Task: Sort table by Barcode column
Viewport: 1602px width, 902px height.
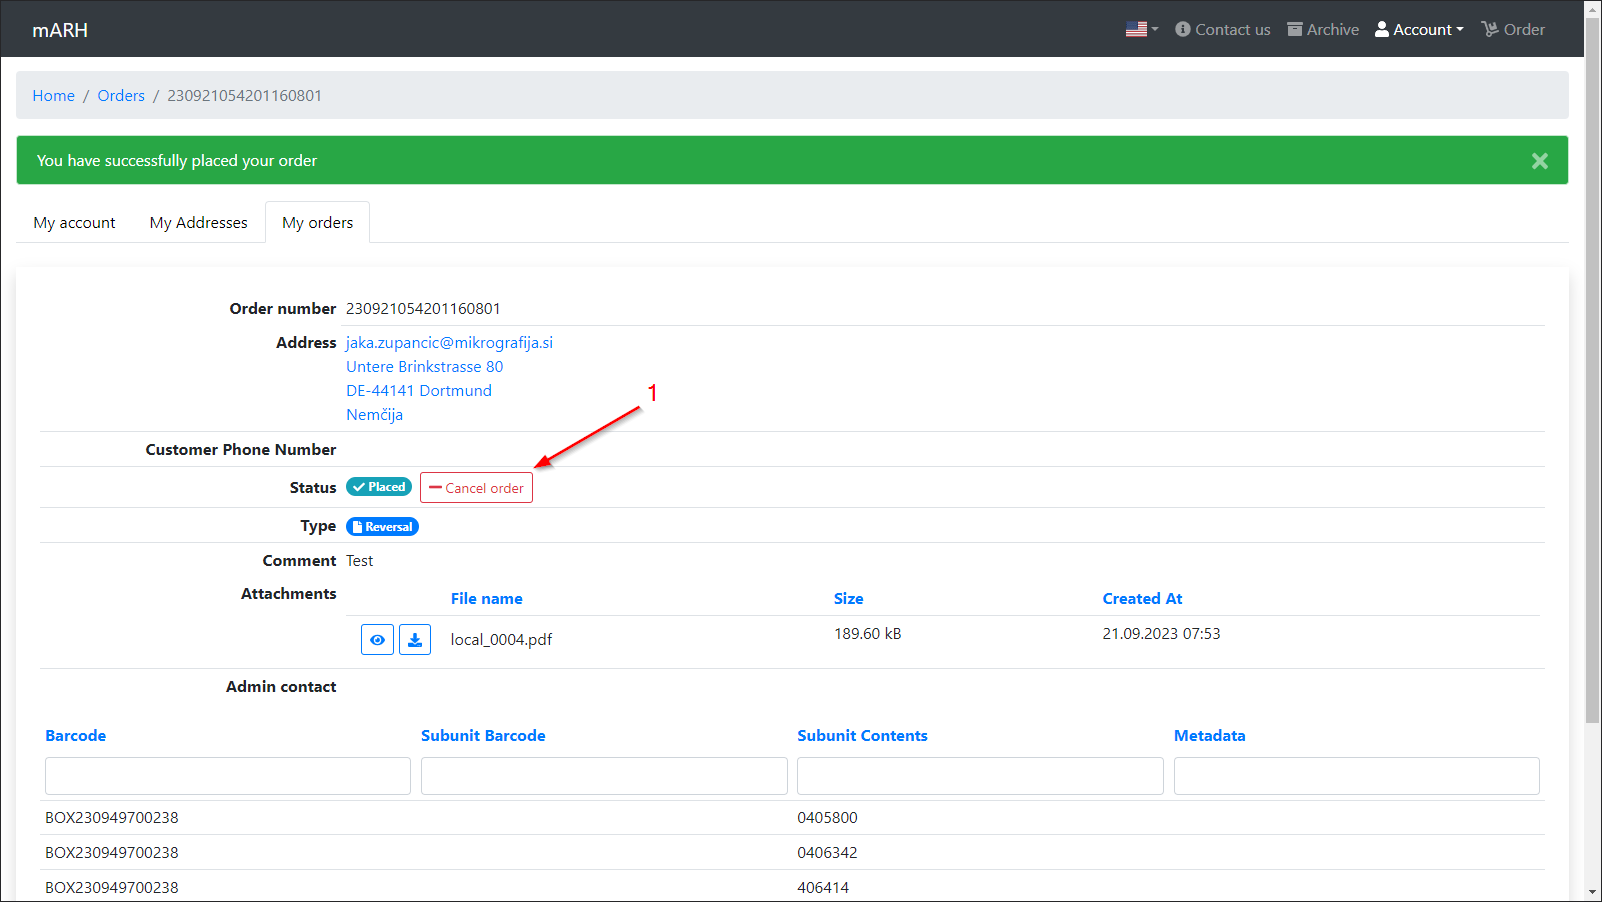Action: (76, 736)
